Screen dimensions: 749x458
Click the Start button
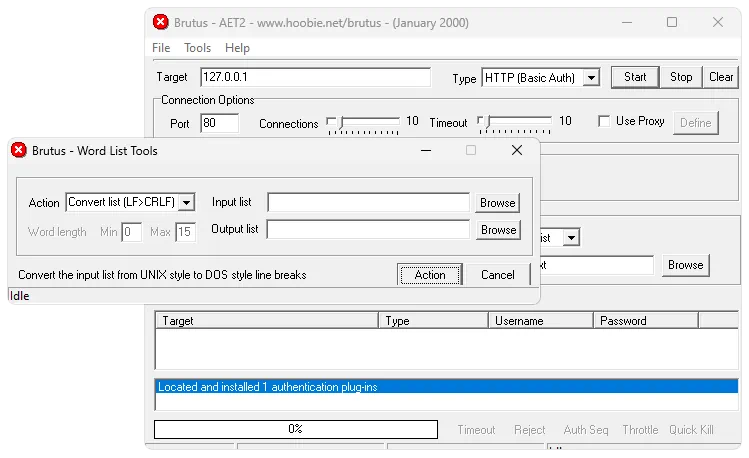pyautogui.click(x=635, y=77)
